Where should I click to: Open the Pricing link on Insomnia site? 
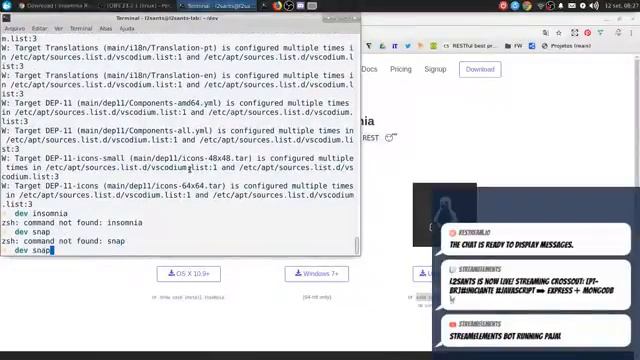401,69
